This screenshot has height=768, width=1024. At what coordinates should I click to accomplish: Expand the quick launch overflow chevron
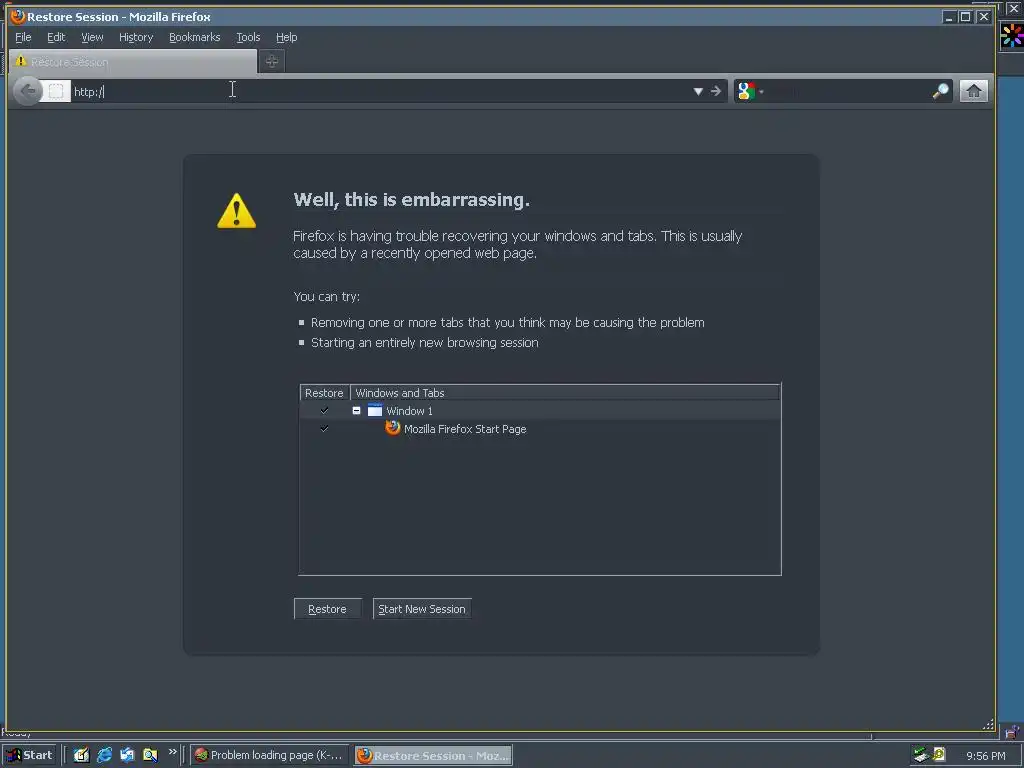pos(172,752)
